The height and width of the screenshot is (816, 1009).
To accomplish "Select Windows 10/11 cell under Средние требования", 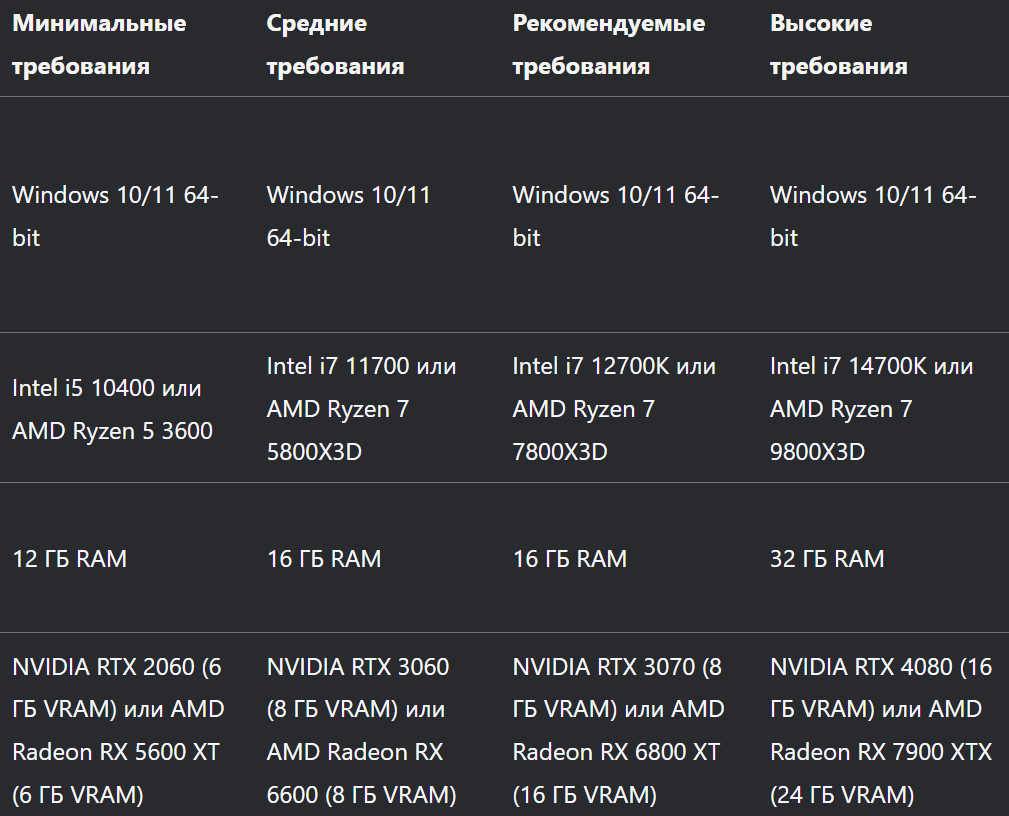I will coord(348,216).
